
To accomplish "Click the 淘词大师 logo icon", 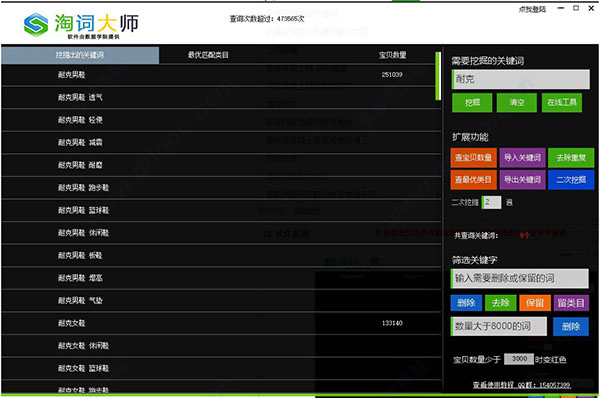I will [x=36, y=25].
